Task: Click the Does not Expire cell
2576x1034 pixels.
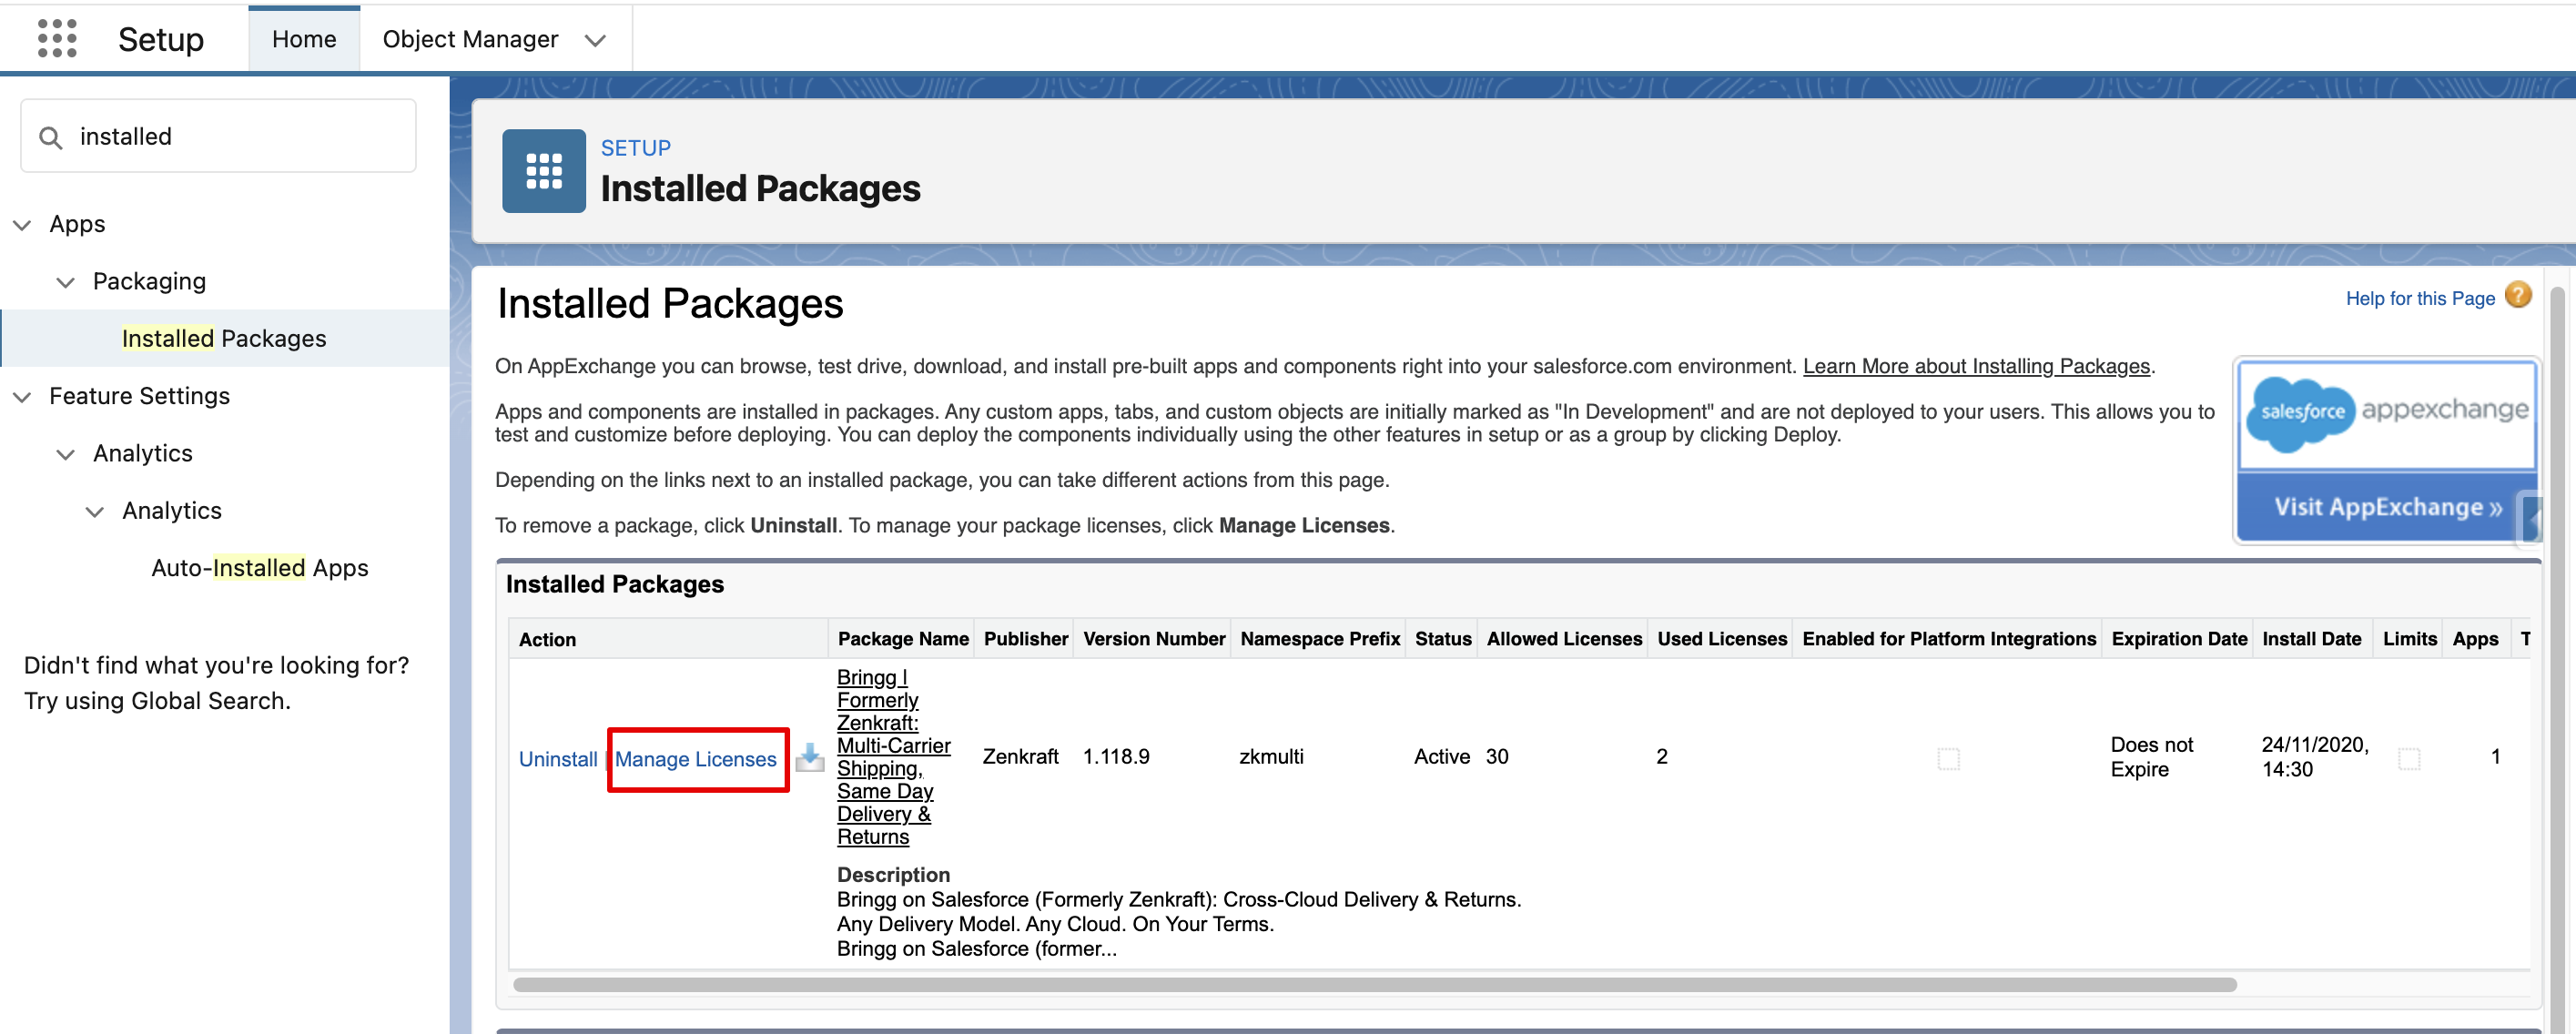Action: (2151, 757)
